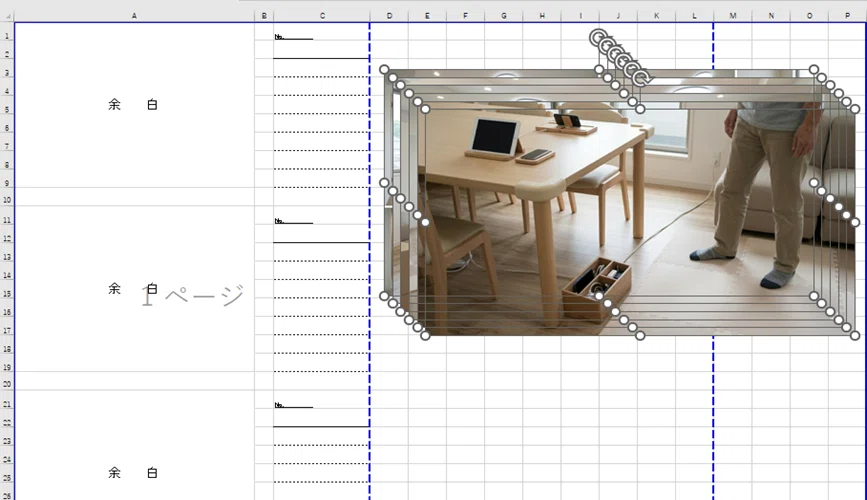Viewport: 867px width, 500px height.
Task: Click the frontmost picture's right-middle sizing handle
Action: pyautogui.click(x=855, y=222)
